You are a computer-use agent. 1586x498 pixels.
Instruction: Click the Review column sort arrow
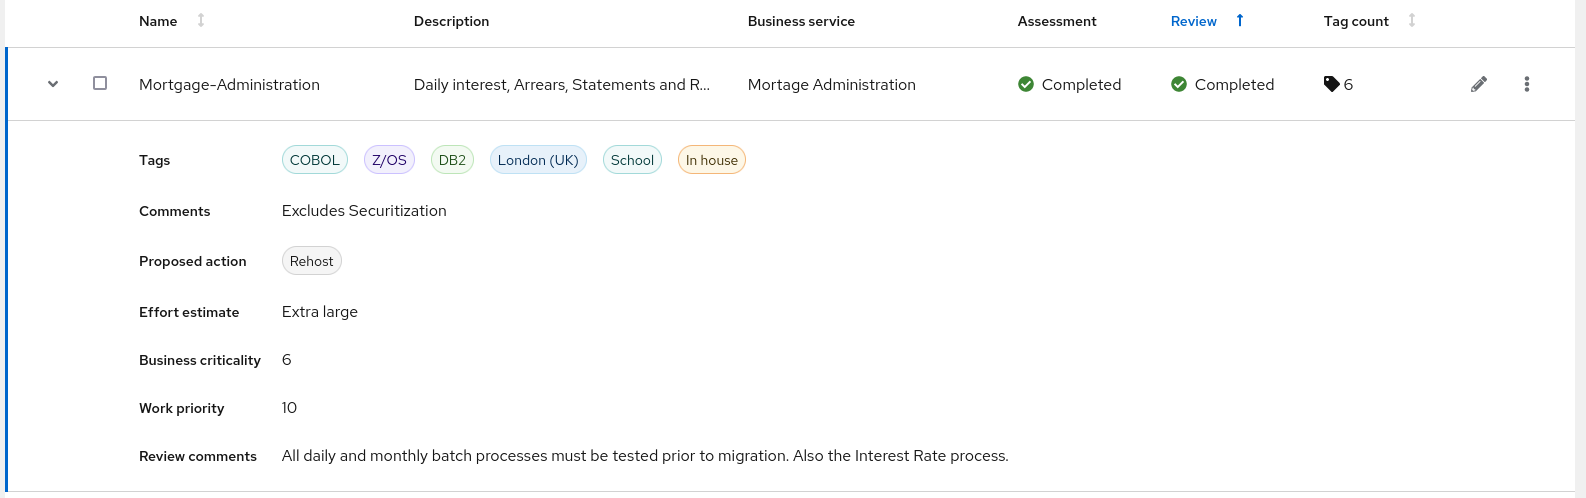click(1240, 21)
